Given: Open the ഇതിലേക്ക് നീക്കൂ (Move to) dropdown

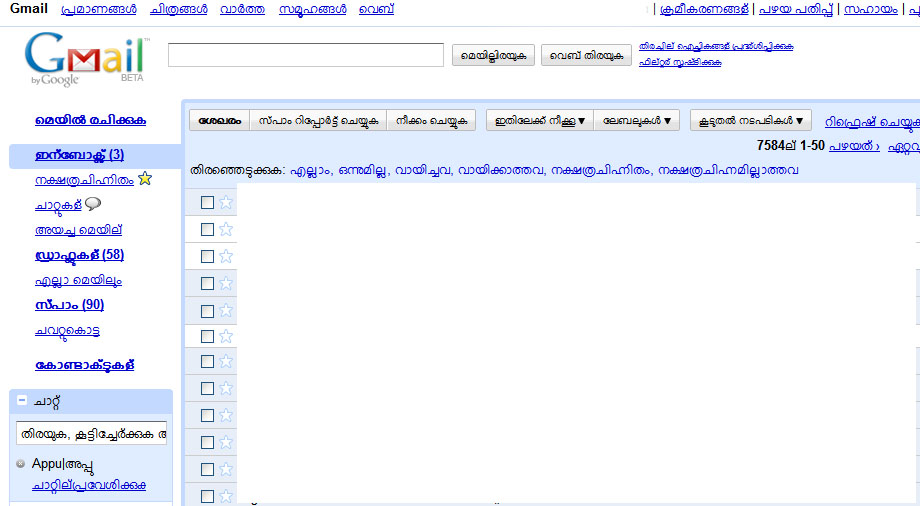Looking at the screenshot, I should click(540, 120).
